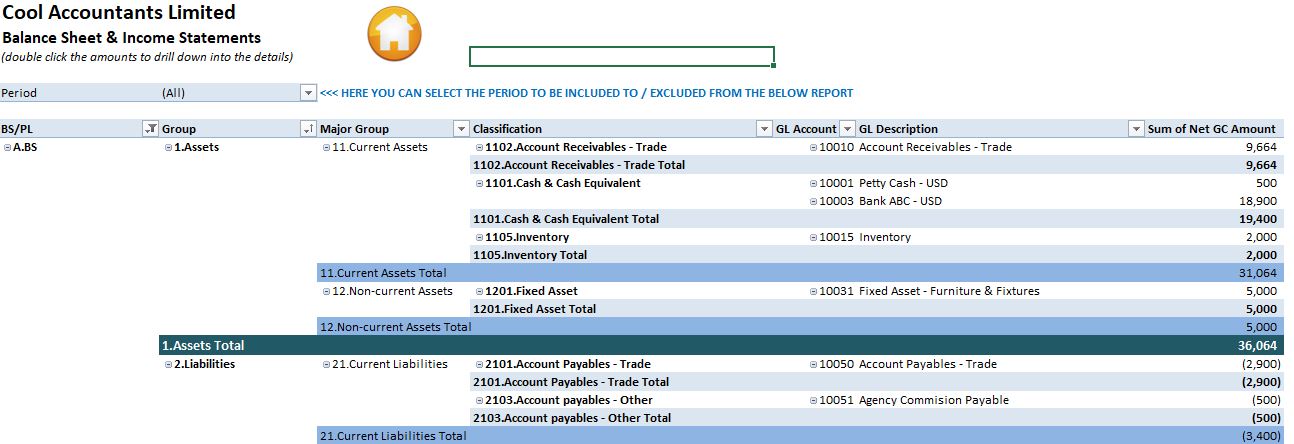
Task: Select the Current Assets Total 31,064
Action: 1257,273
